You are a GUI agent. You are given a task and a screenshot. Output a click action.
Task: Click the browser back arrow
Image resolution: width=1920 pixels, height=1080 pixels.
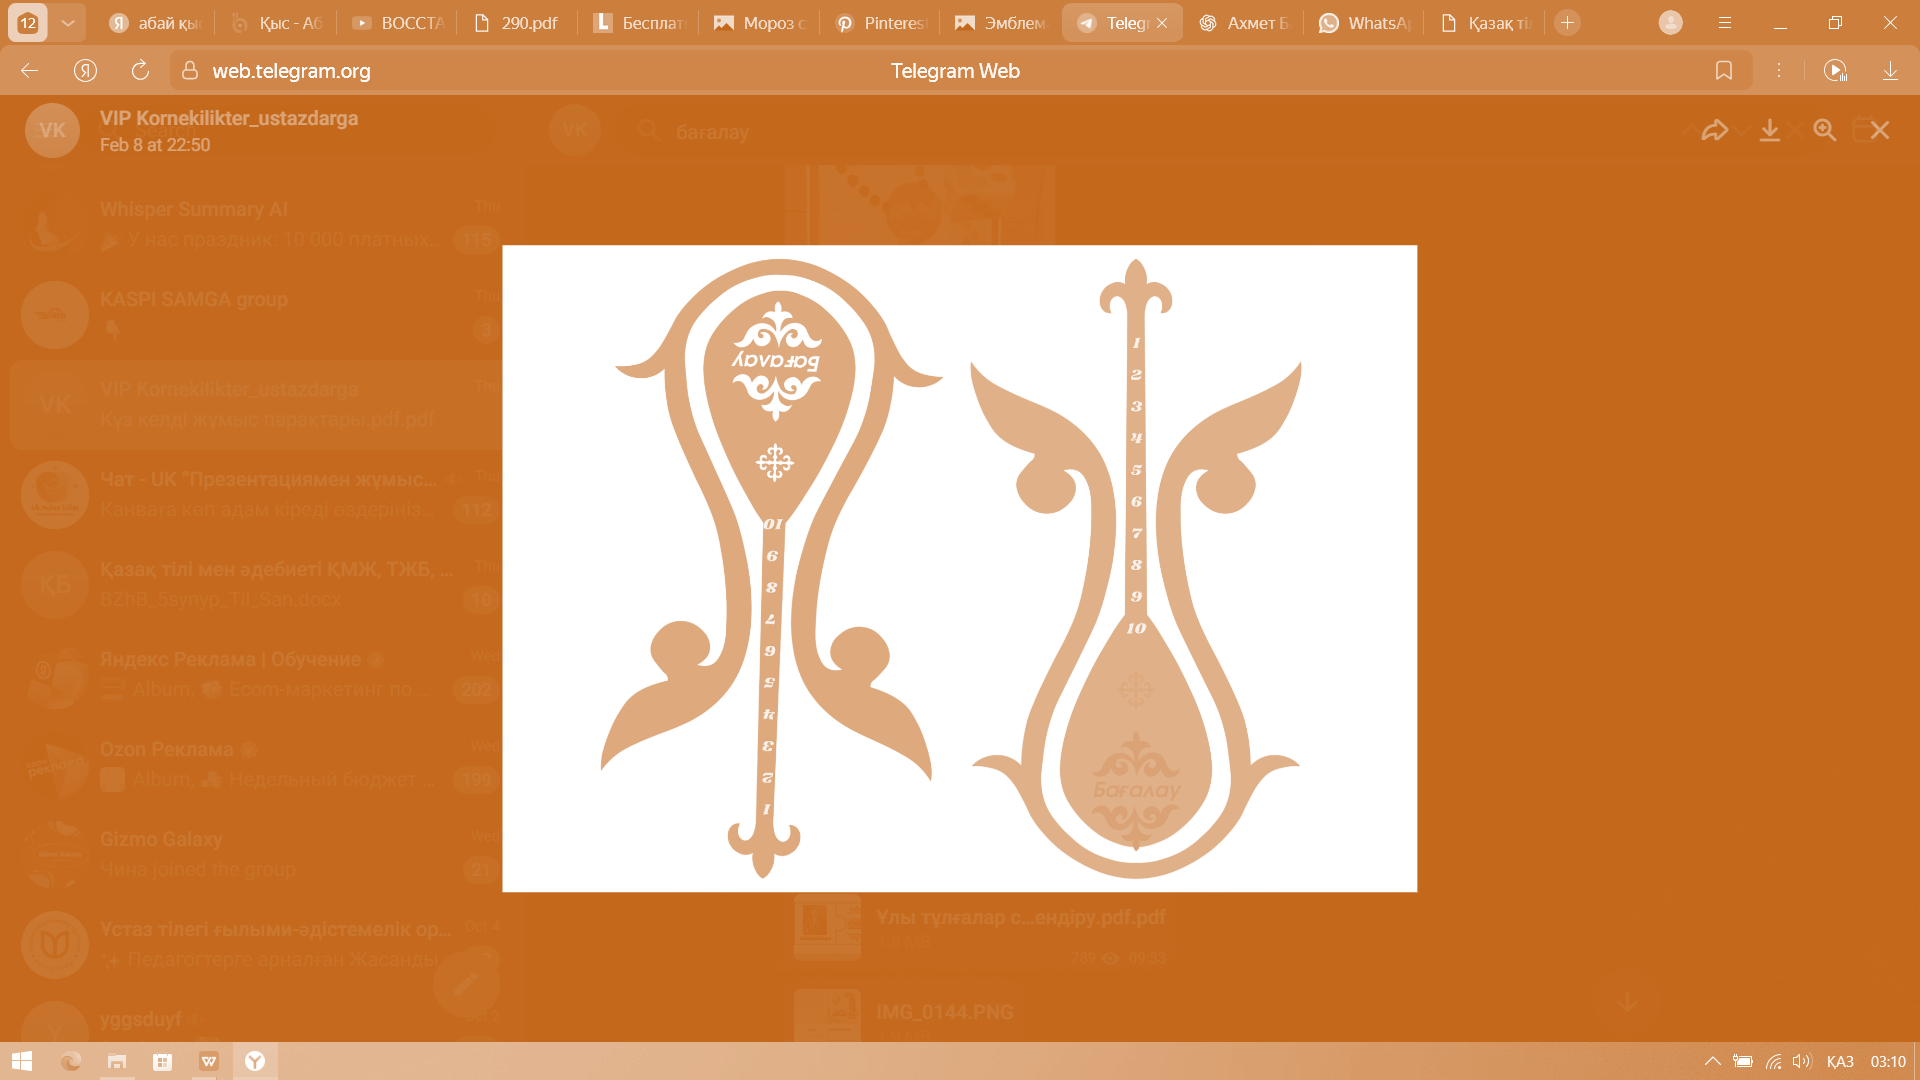29,70
